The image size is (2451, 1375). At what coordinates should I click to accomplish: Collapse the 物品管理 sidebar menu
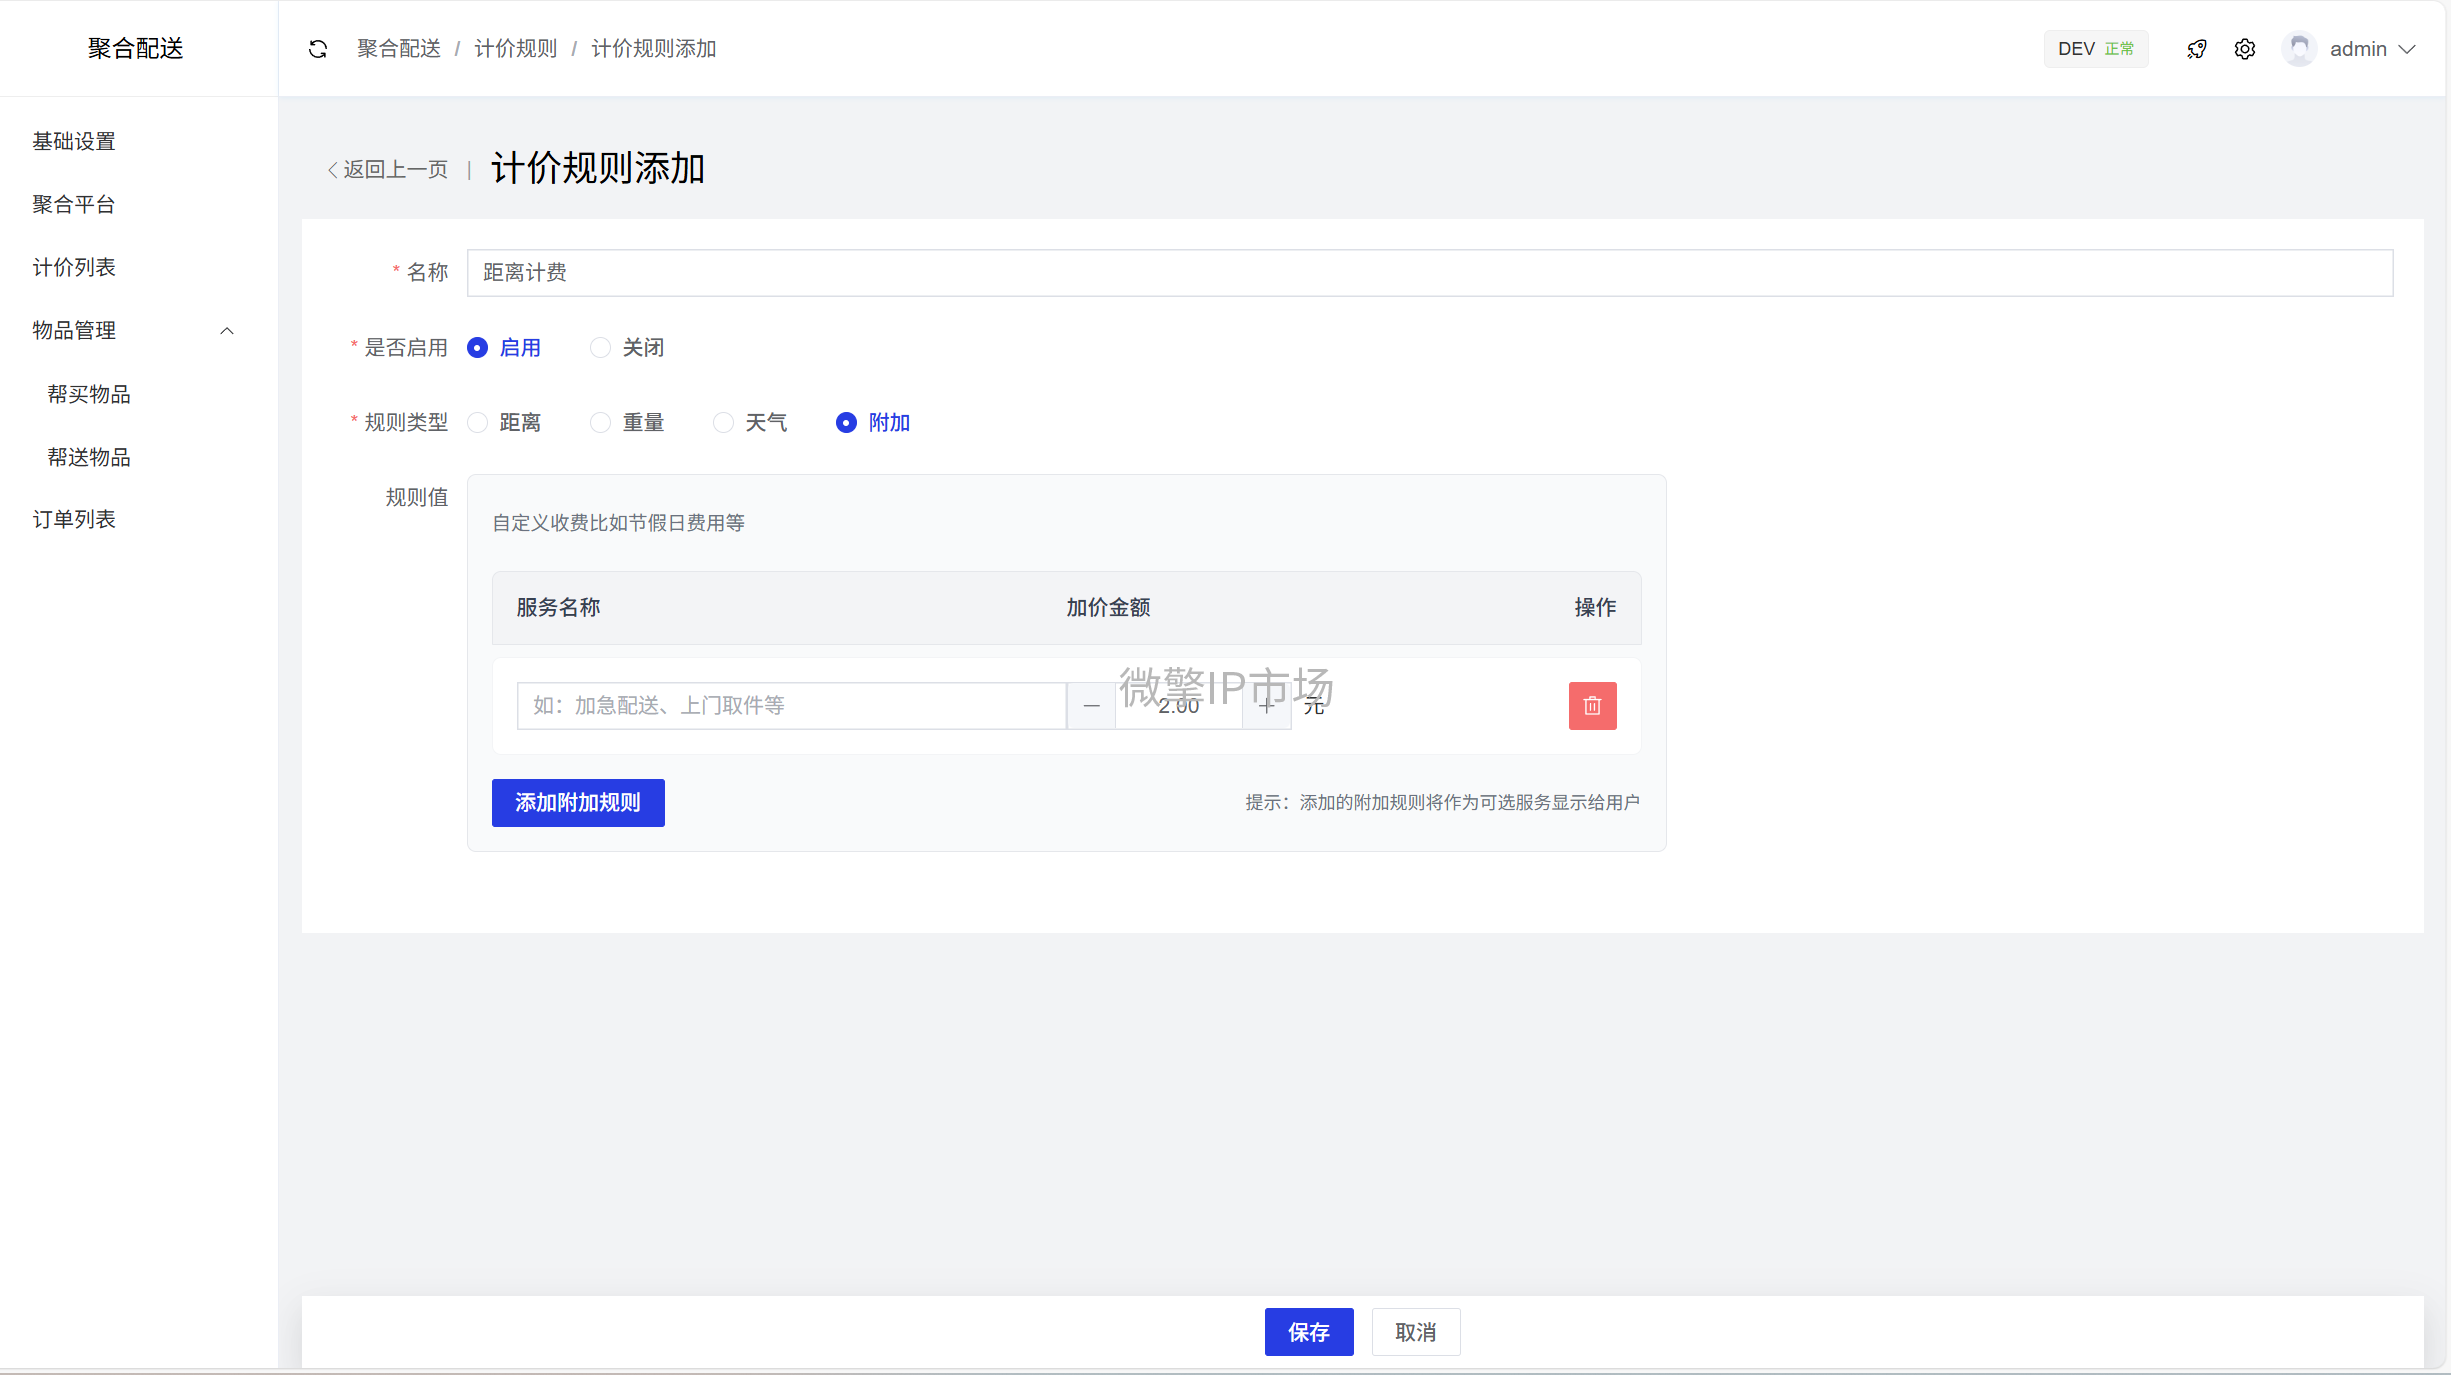point(227,331)
